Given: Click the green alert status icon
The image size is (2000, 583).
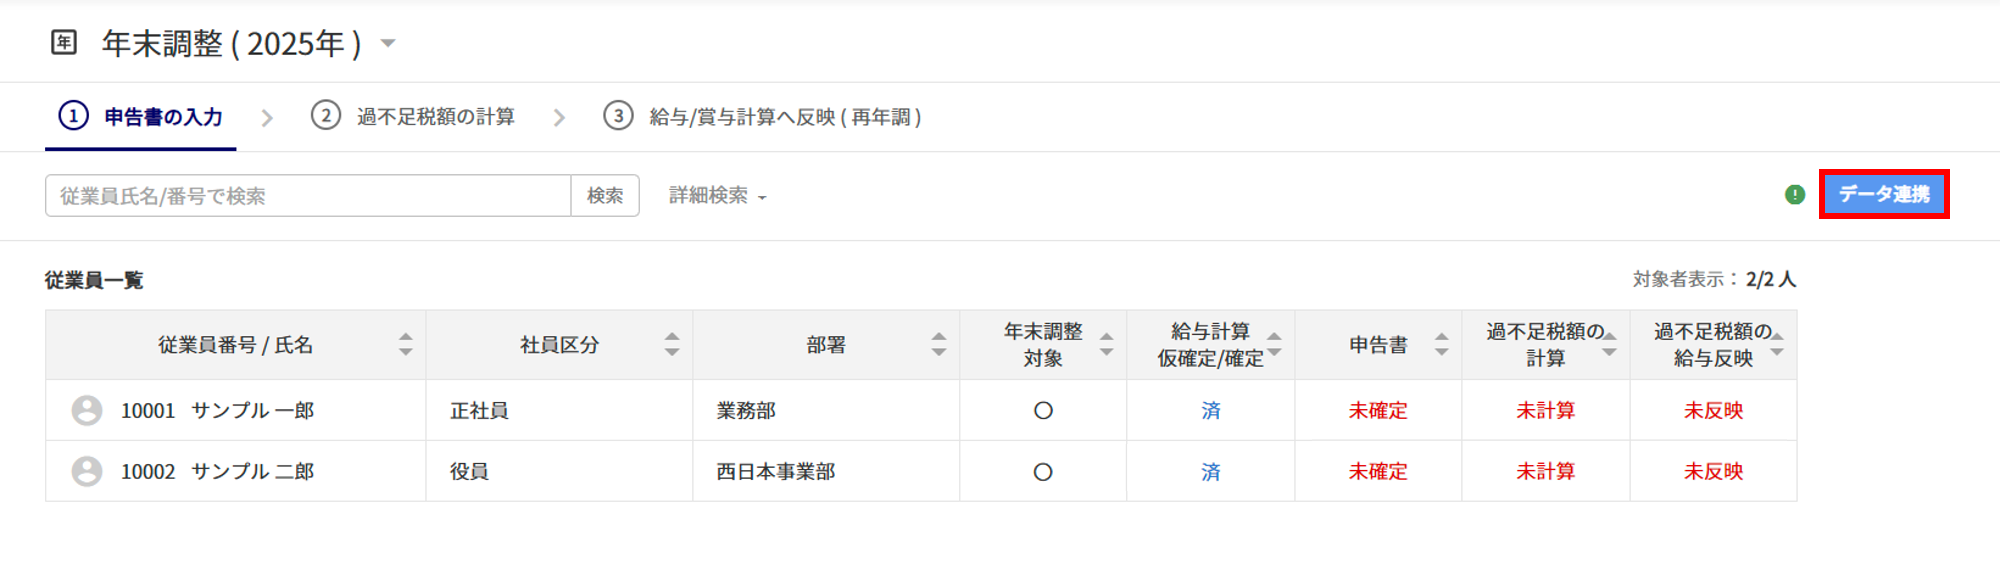Looking at the screenshot, I should tap(1795, 195).
